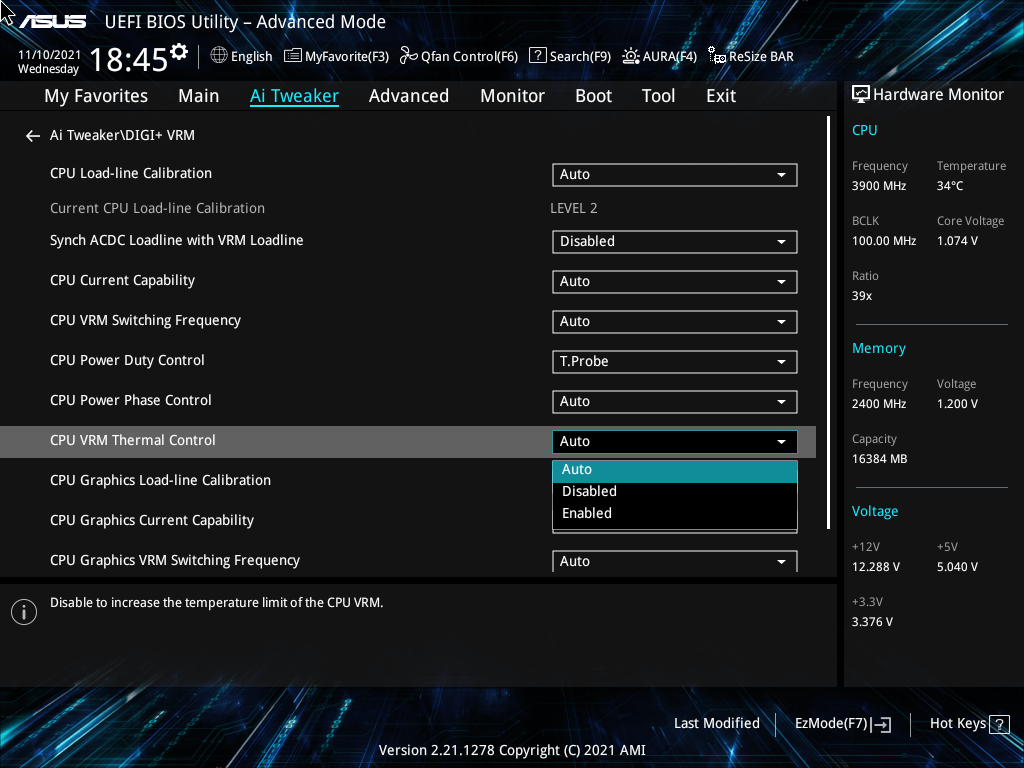Open the AURA lighting icon
The image size is (1024, 768).
click(630, 56)
